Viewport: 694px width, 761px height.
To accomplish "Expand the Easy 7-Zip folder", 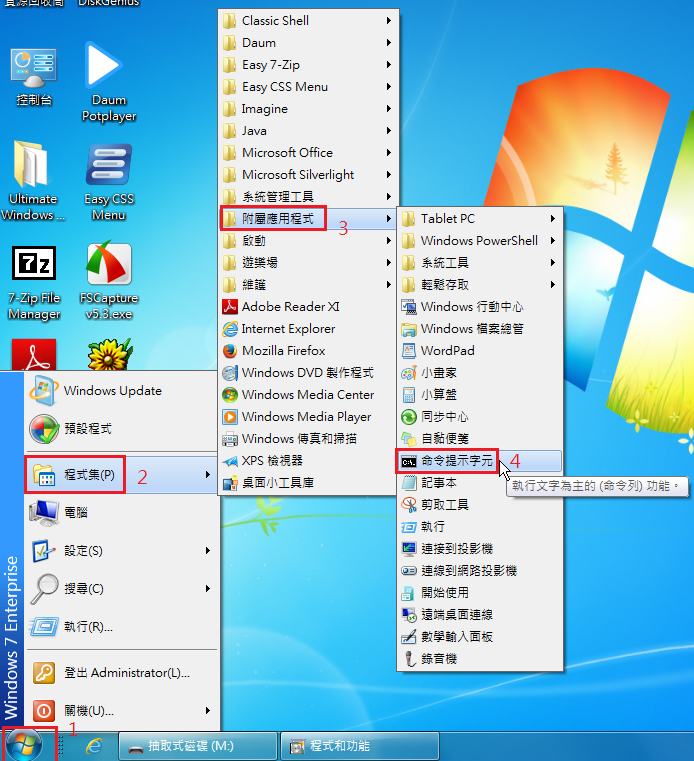I will tap(308, 65).
